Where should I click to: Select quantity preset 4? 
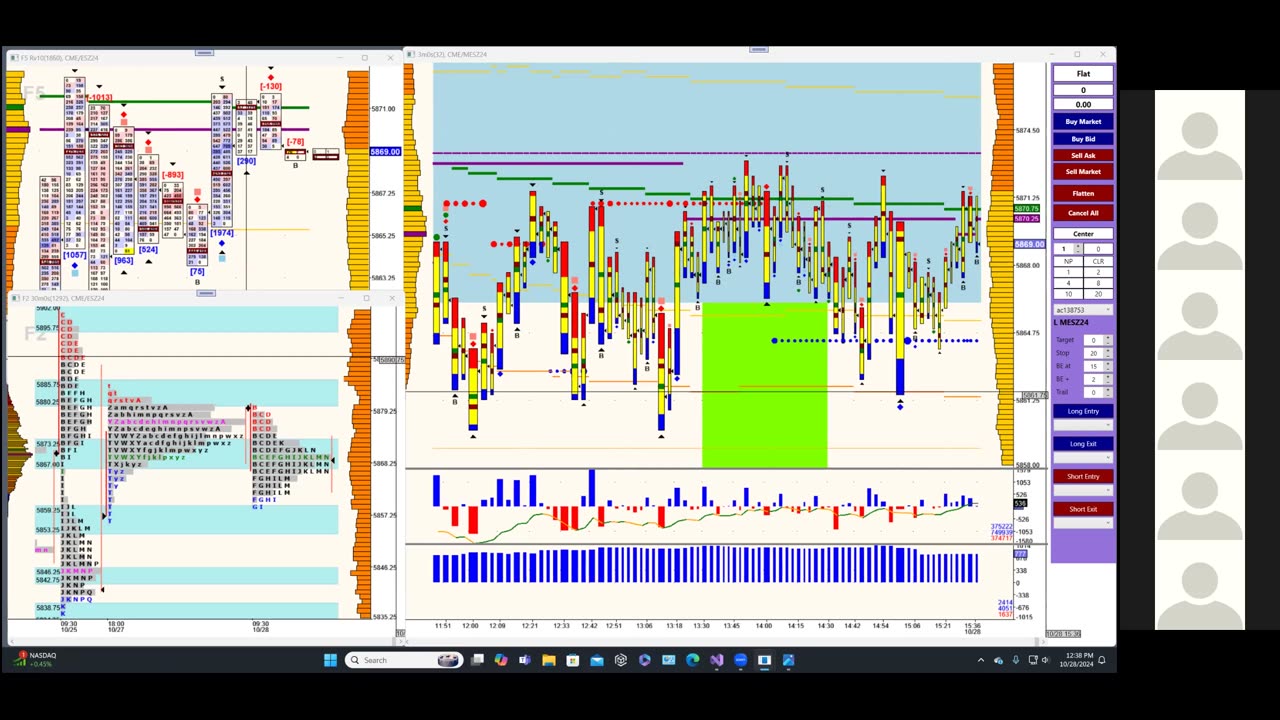click(x=1068, y=283)
